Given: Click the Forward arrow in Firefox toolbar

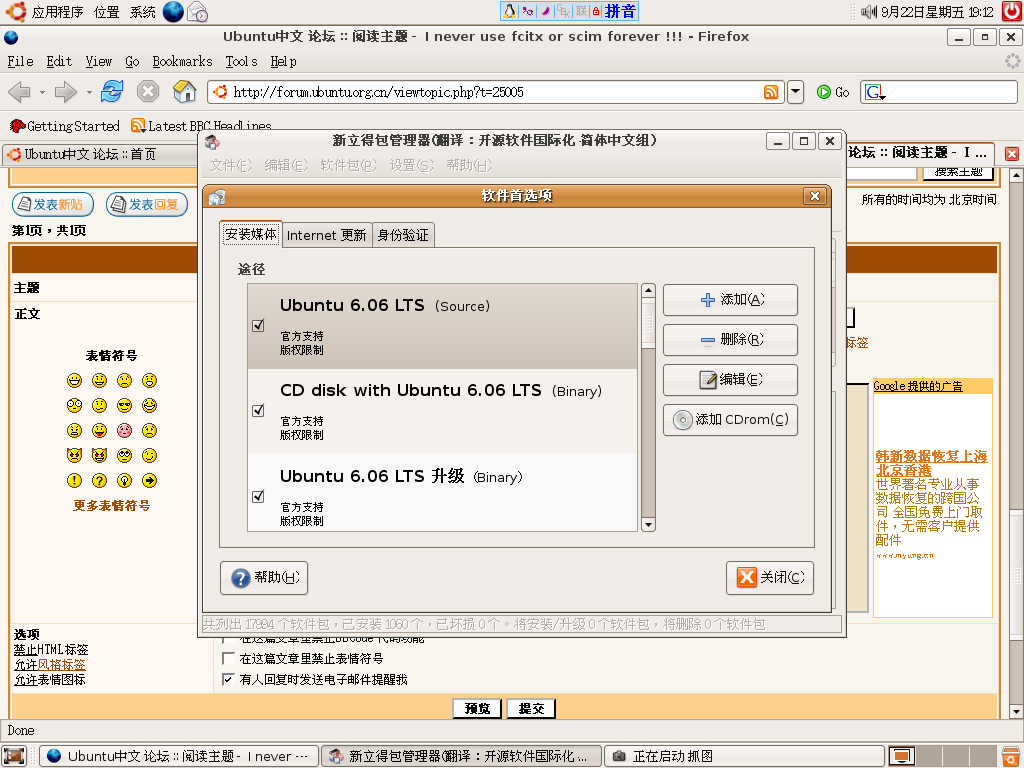Looking at the screenshot, I should tap(65, 92).
